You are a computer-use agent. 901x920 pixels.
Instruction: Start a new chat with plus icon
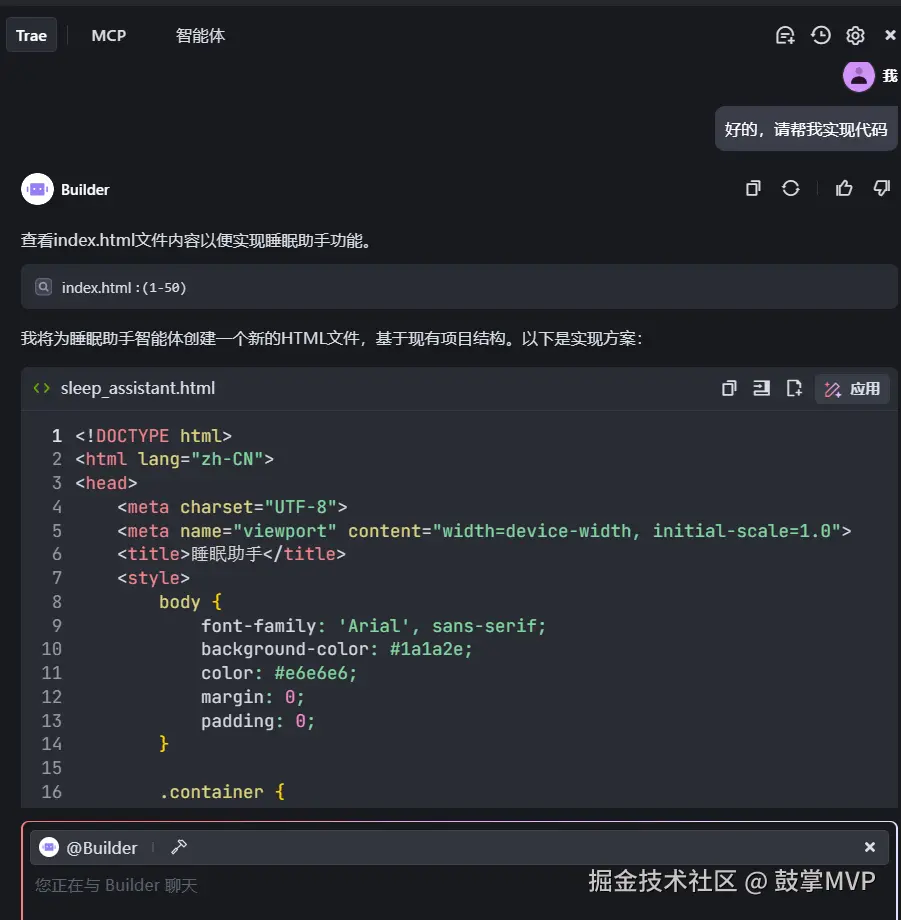click(785, 35)
